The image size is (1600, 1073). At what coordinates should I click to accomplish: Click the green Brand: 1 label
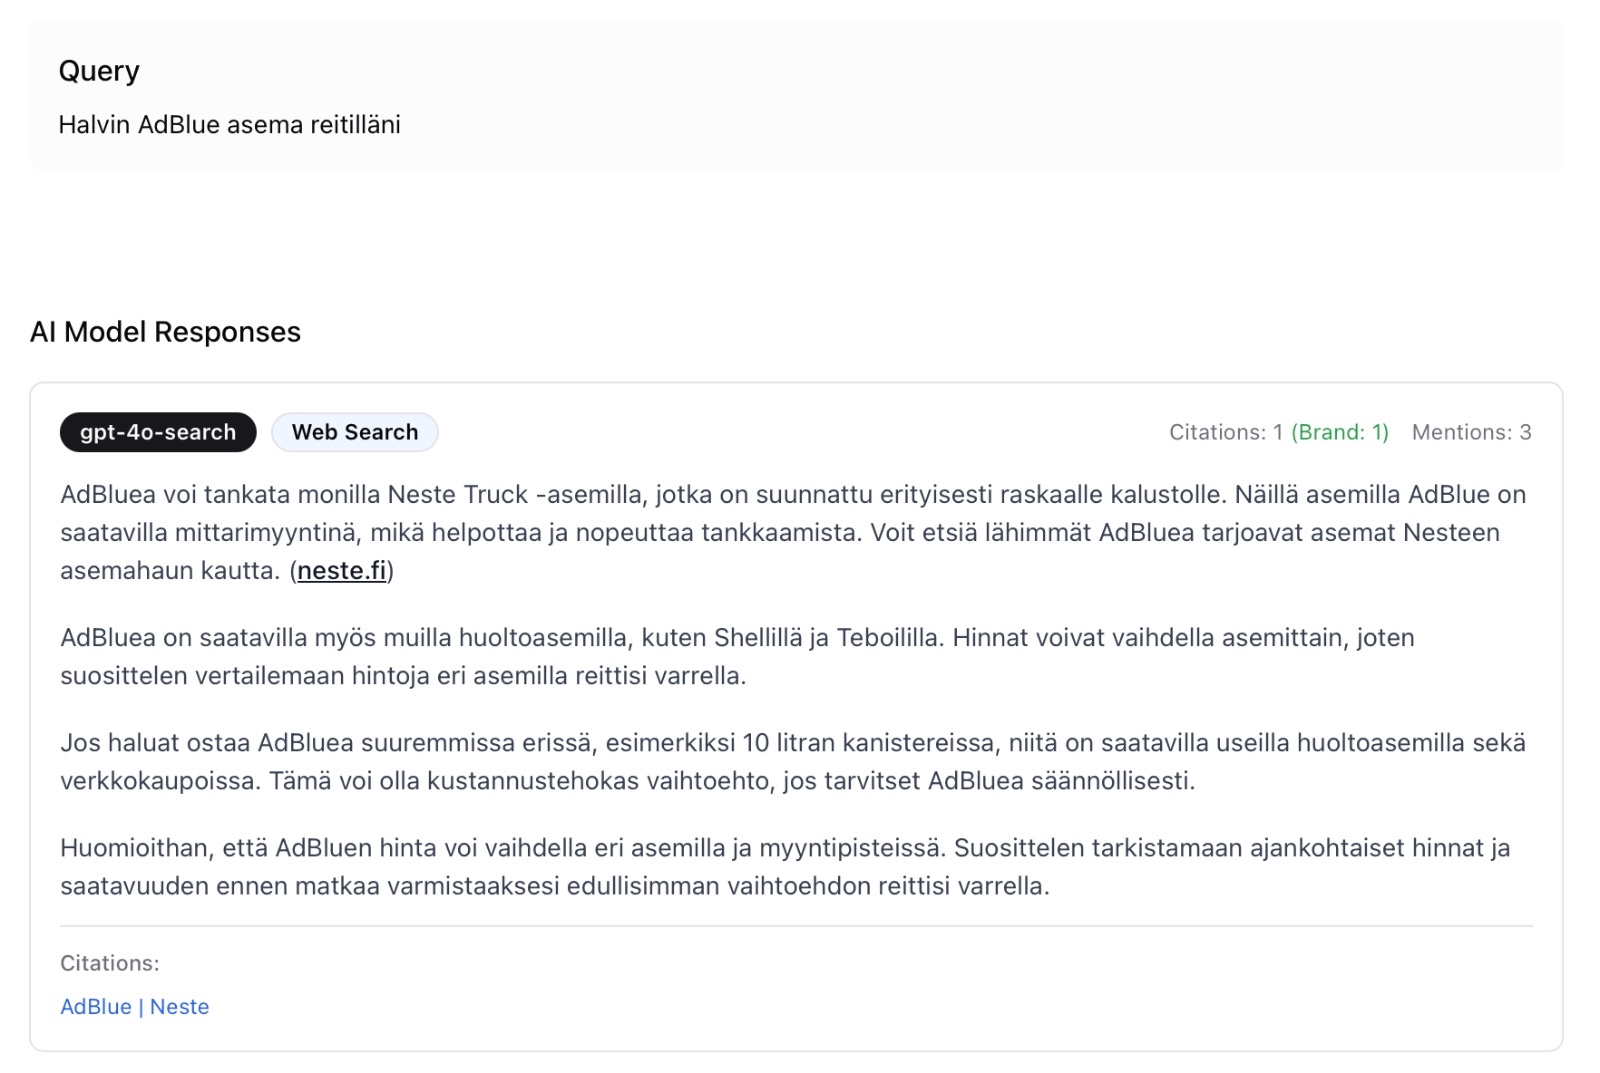coord(1340,432)
